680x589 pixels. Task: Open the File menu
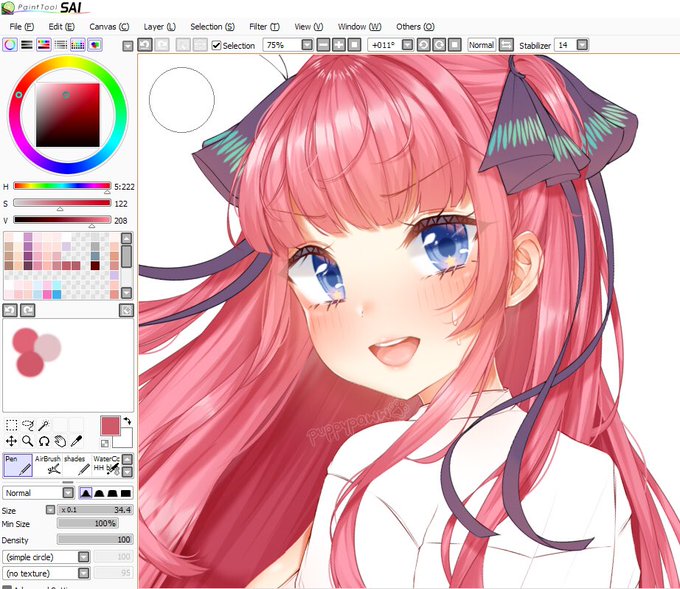tap(21, 26)
